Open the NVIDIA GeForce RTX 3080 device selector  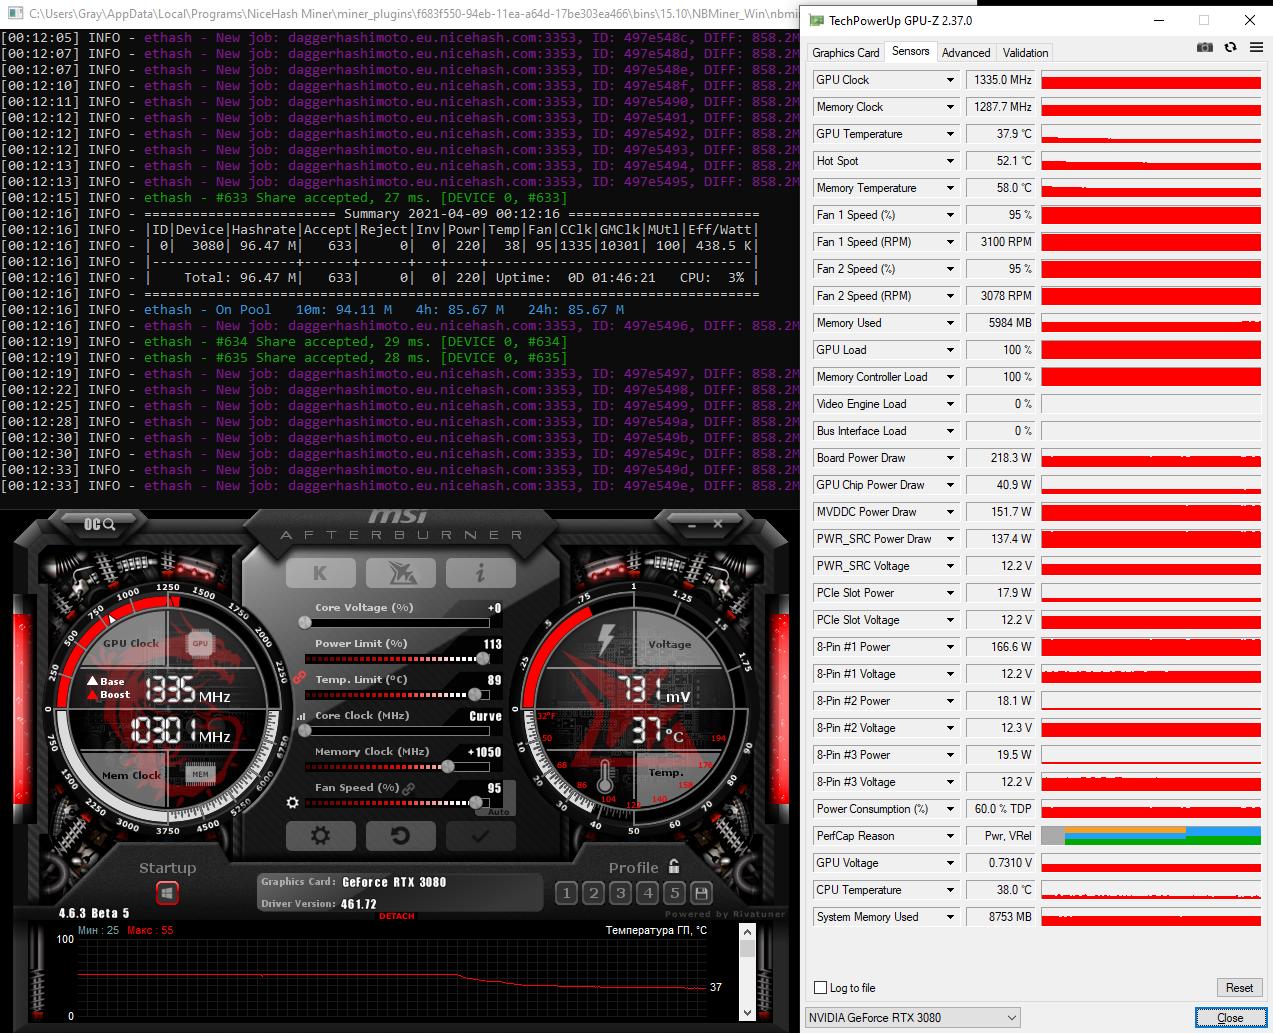tap(913, 1018)
